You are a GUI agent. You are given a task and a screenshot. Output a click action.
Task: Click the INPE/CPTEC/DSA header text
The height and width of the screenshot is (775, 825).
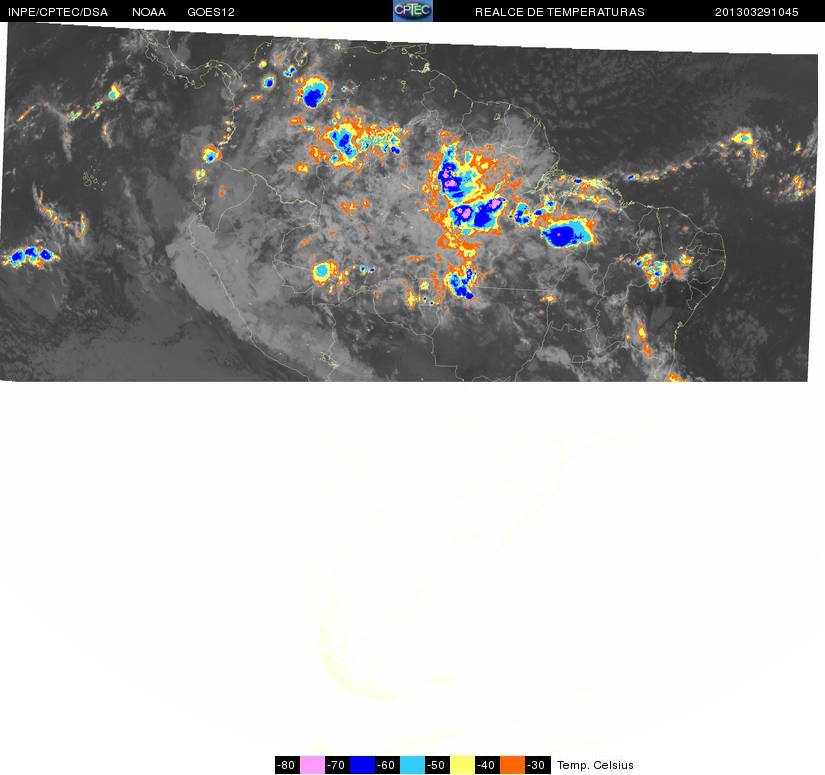[x=58, y=12]
